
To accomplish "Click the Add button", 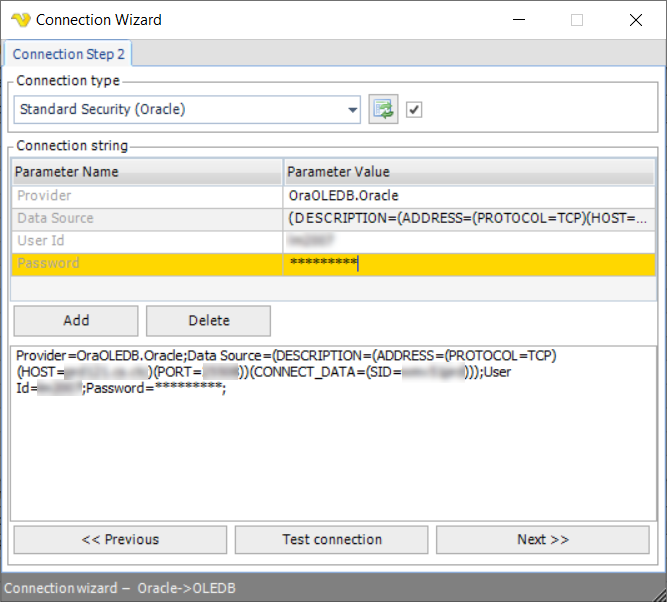I will [76, 320].
